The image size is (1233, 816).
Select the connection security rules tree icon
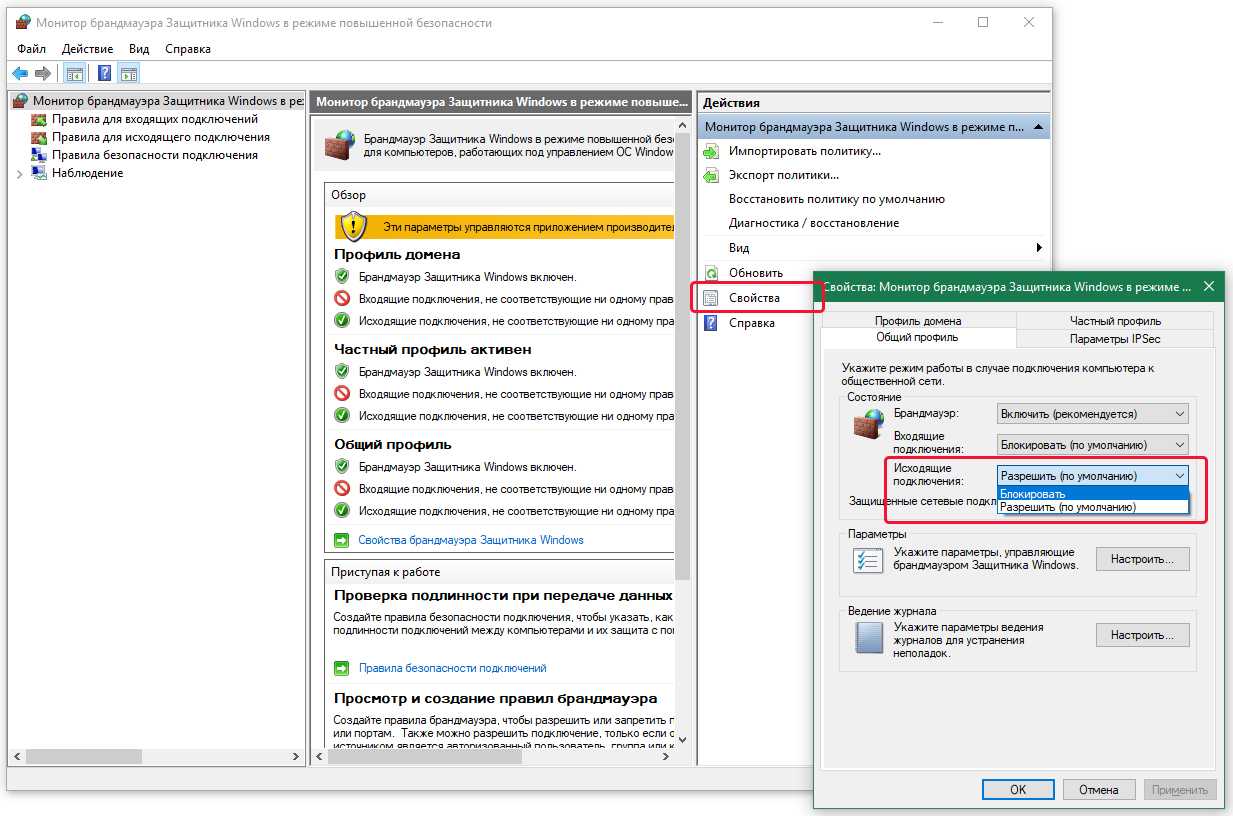(x=39, y=155)
